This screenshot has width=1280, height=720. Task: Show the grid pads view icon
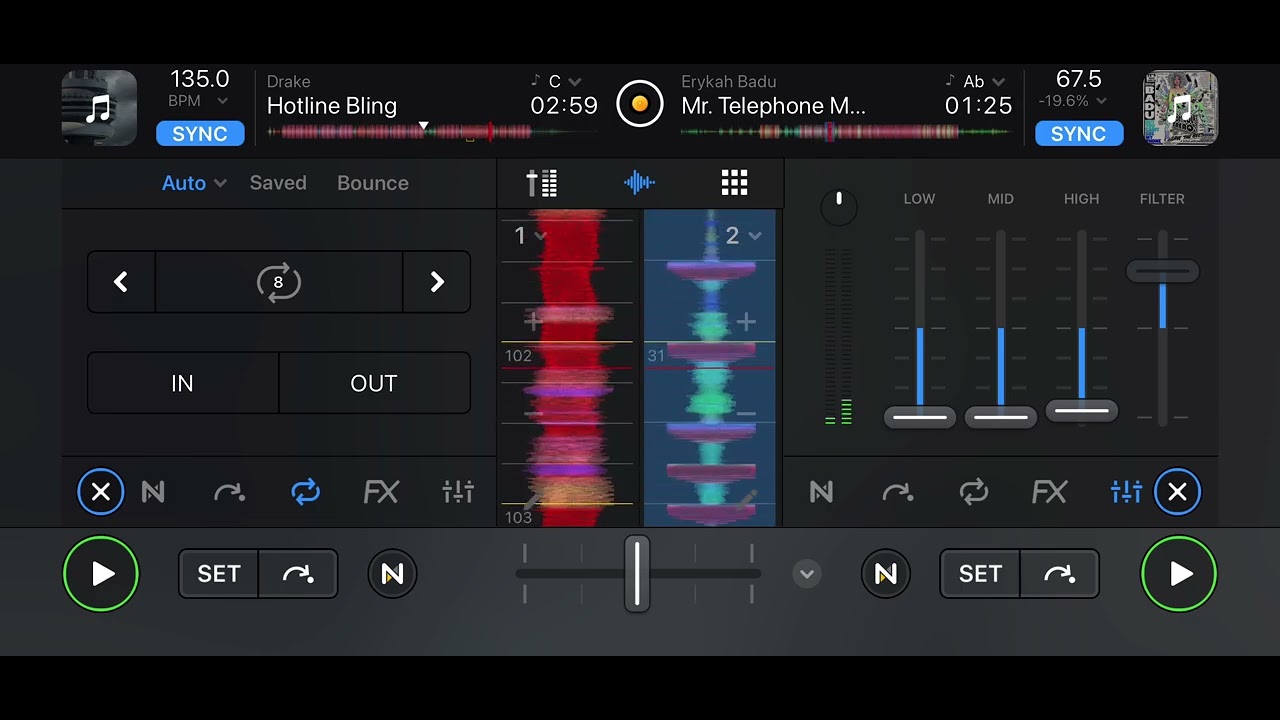pyautogui.click(x=735, y=183)
